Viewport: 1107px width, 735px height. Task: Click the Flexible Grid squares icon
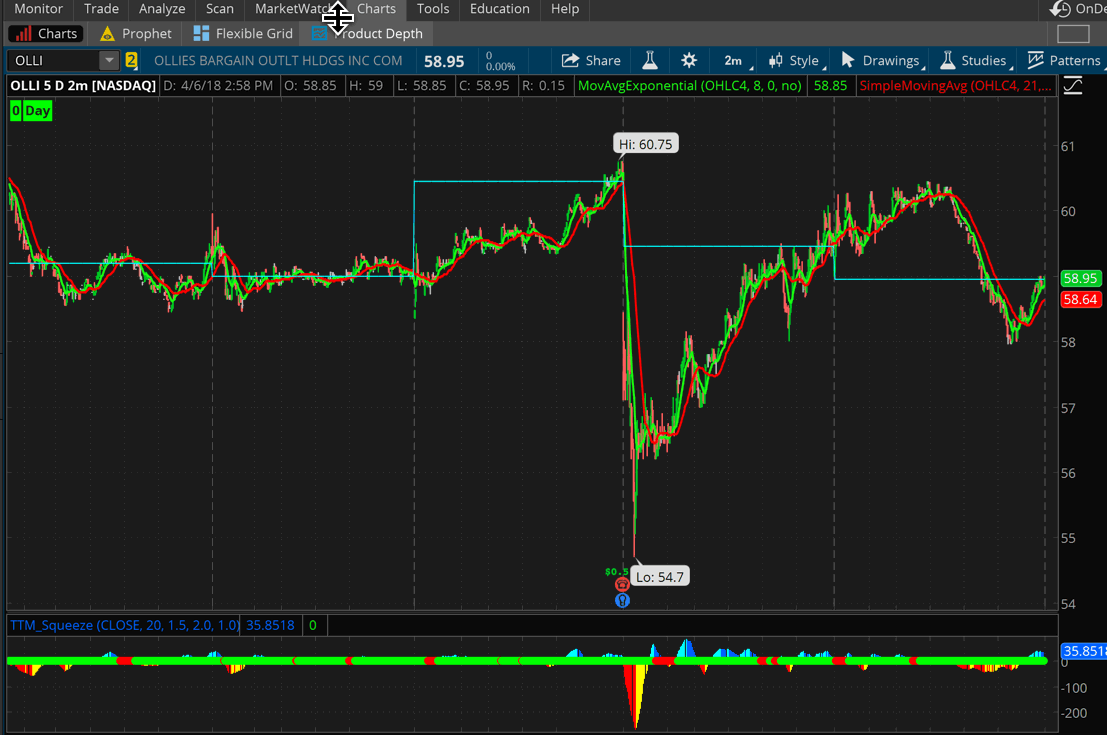tap(201, 34)
